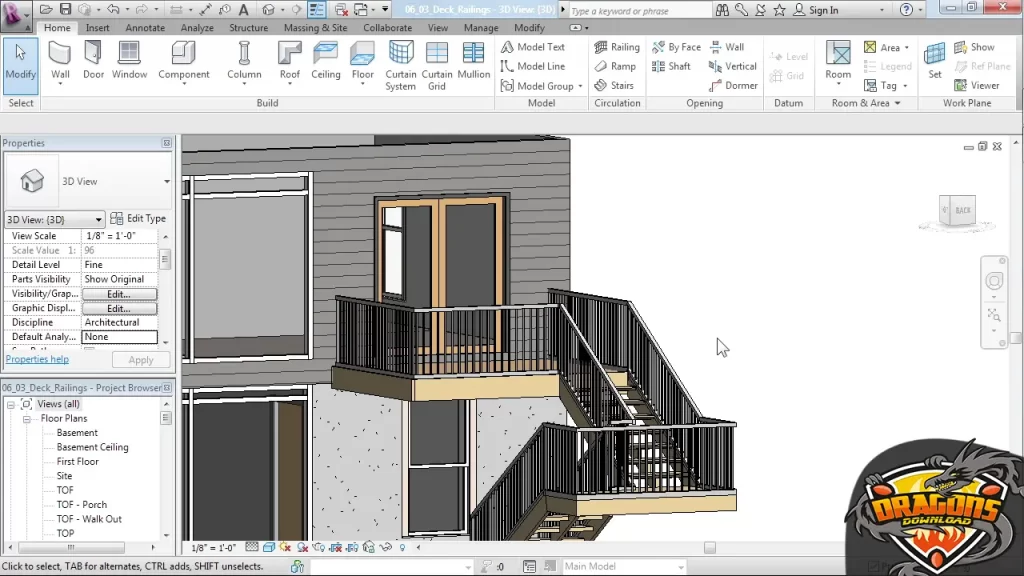Click the Edit Type button
This screenshot has height=576, width=1024.
pos(138,219)
